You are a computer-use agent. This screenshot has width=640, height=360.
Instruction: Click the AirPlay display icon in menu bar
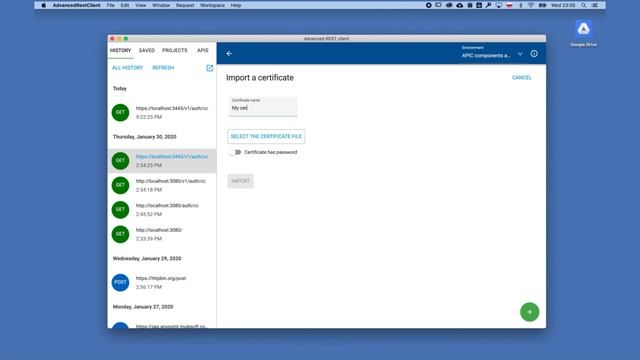[x=499, y=5]
